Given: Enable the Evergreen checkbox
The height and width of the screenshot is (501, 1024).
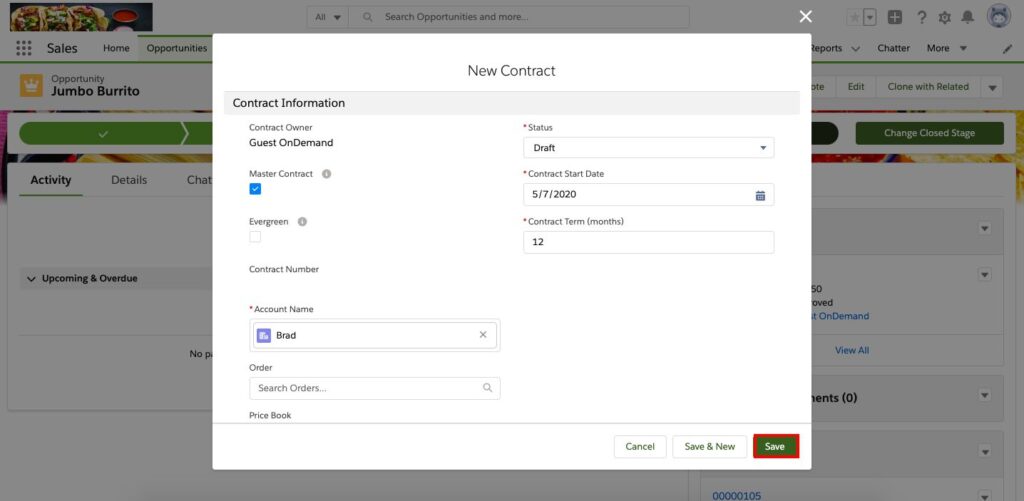Looking at the screenshot, I should click(255, 237).
